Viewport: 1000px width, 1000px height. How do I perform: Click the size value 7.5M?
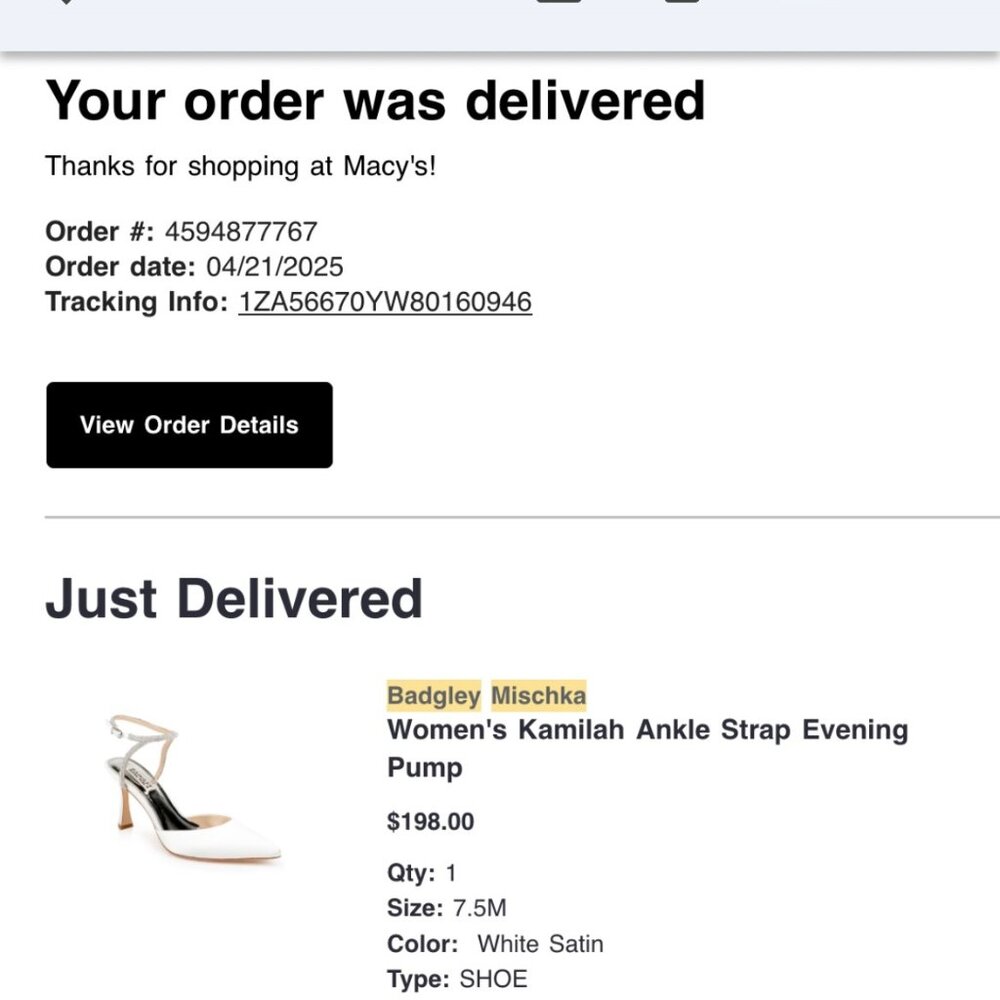pos(479,908)
